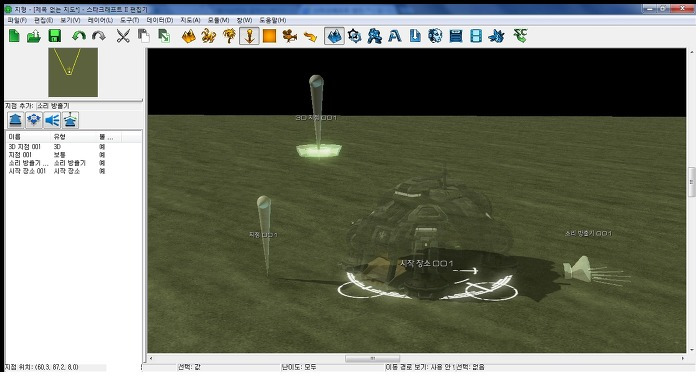
Task: Click horizontal scrollbar right arrow
Action: click(x=683, y=359)
